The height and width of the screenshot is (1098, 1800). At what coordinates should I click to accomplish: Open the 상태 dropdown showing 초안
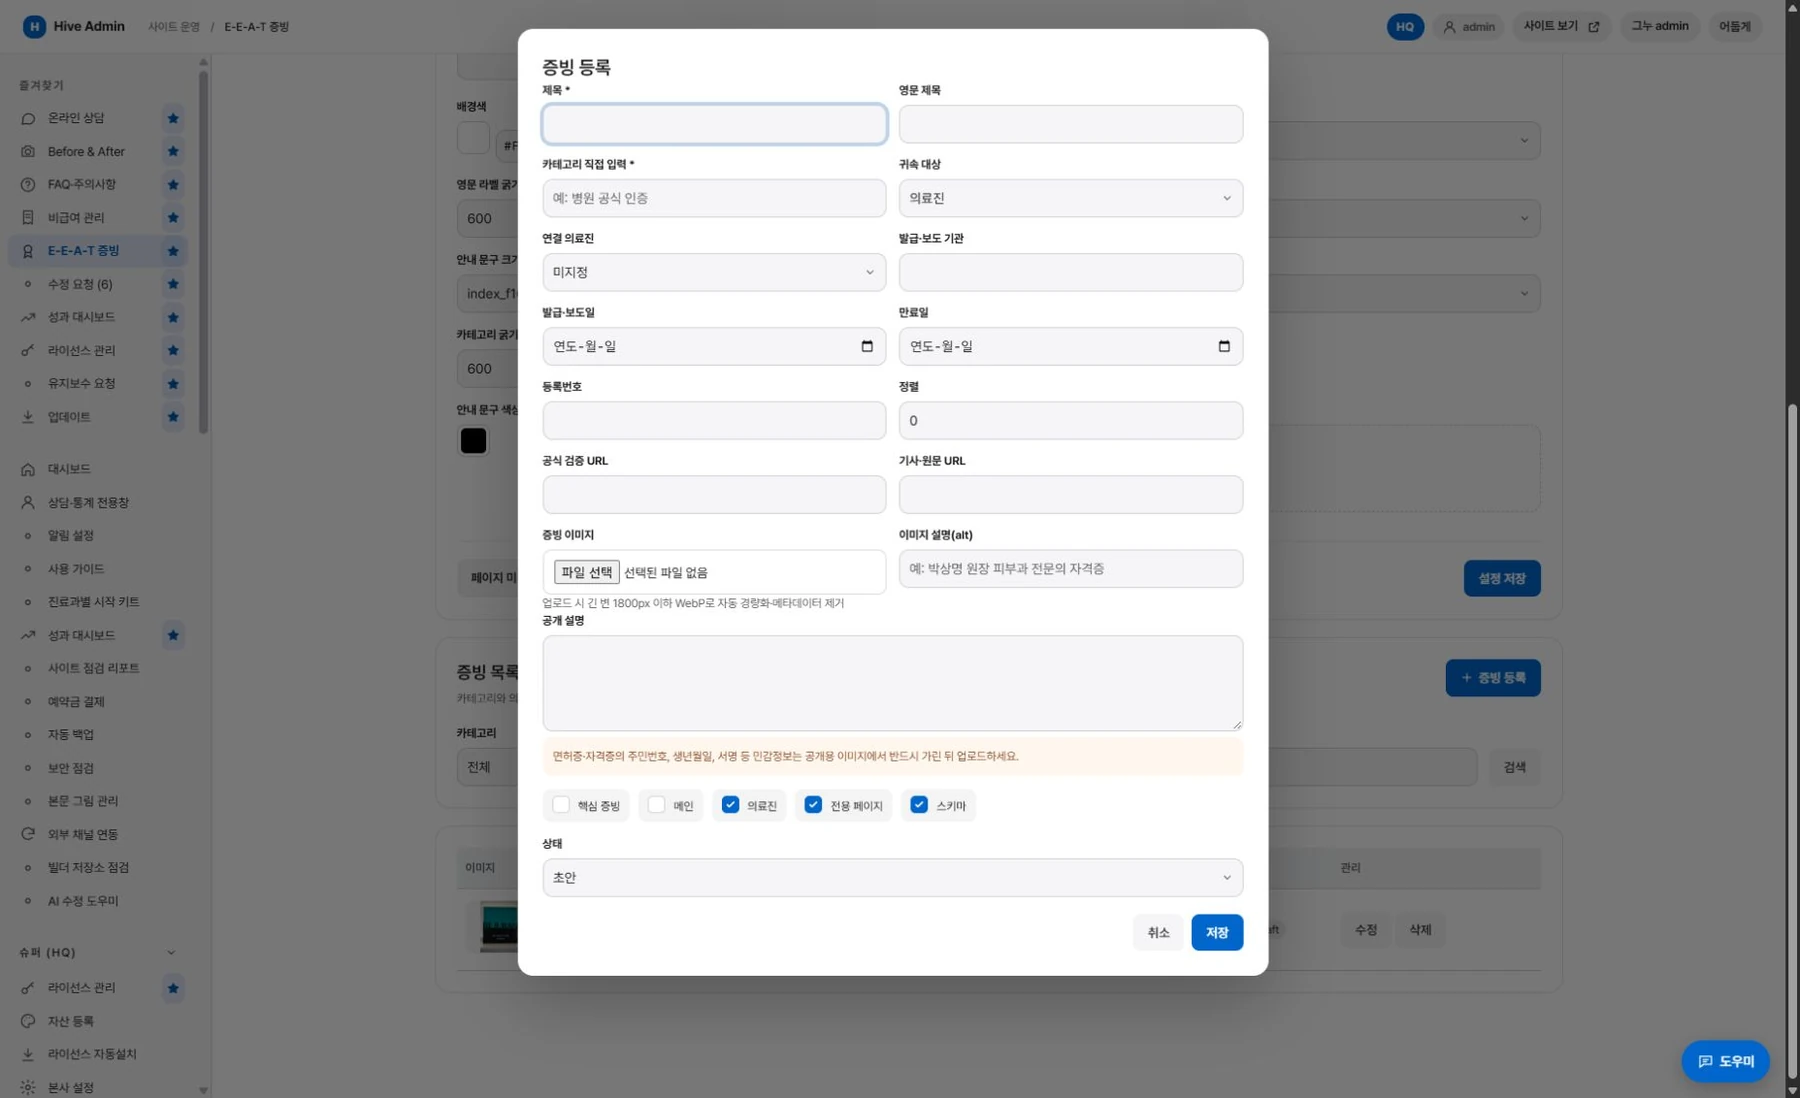pos(892,877)
